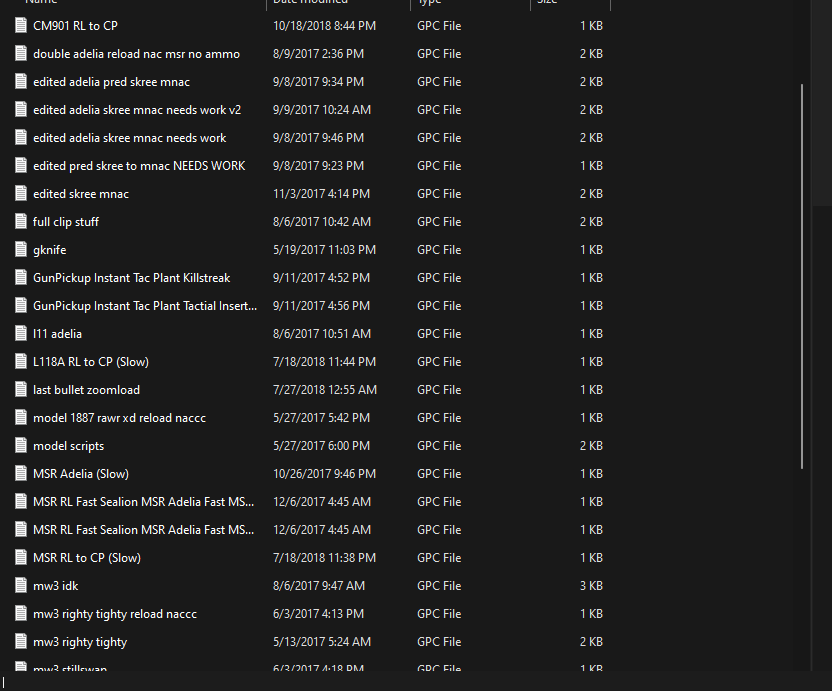Select the gknife file icon
This screenshot has height=691, width=832.
click(x=21, y=250)
